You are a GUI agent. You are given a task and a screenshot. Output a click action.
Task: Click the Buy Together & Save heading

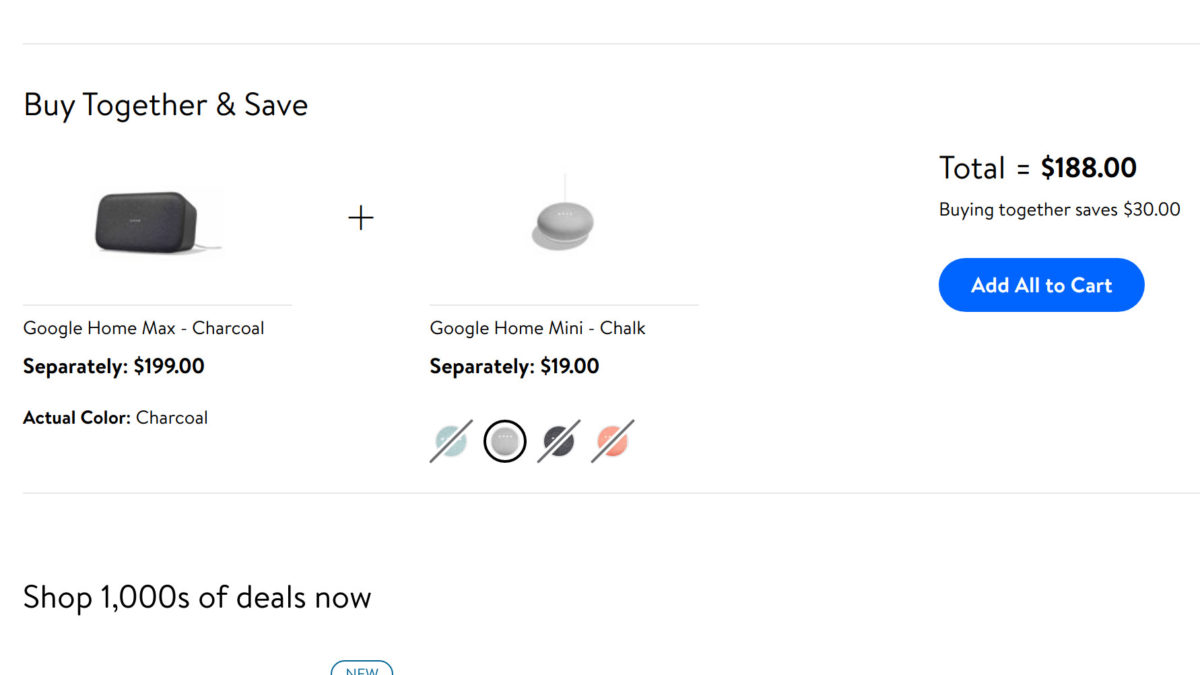click(166, 105)
